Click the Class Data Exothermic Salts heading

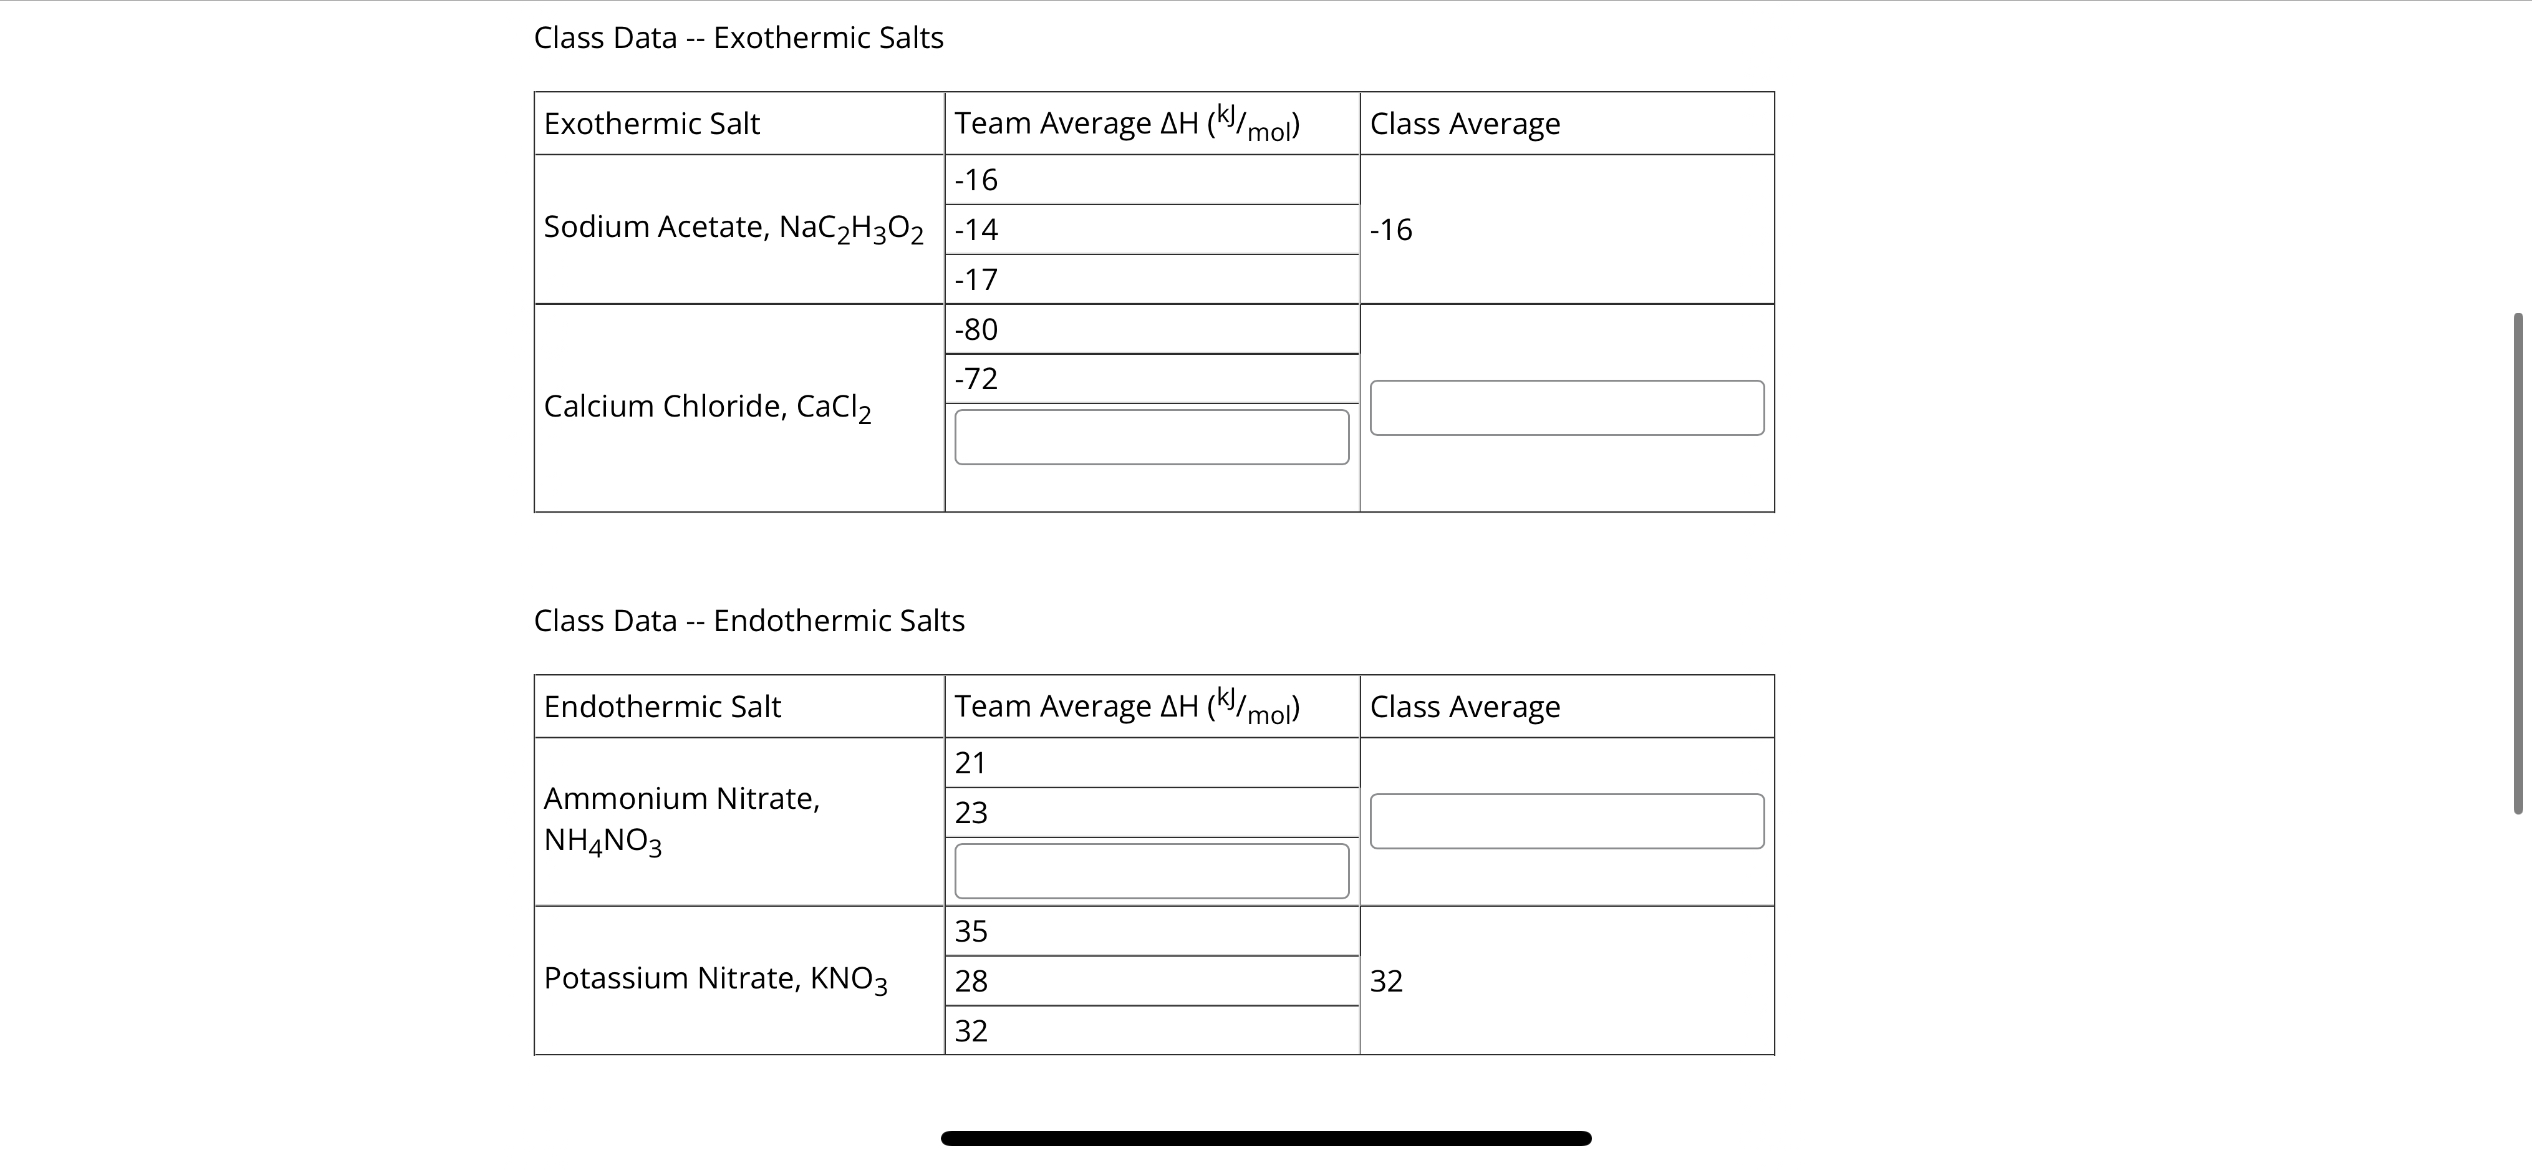[739, 37]
